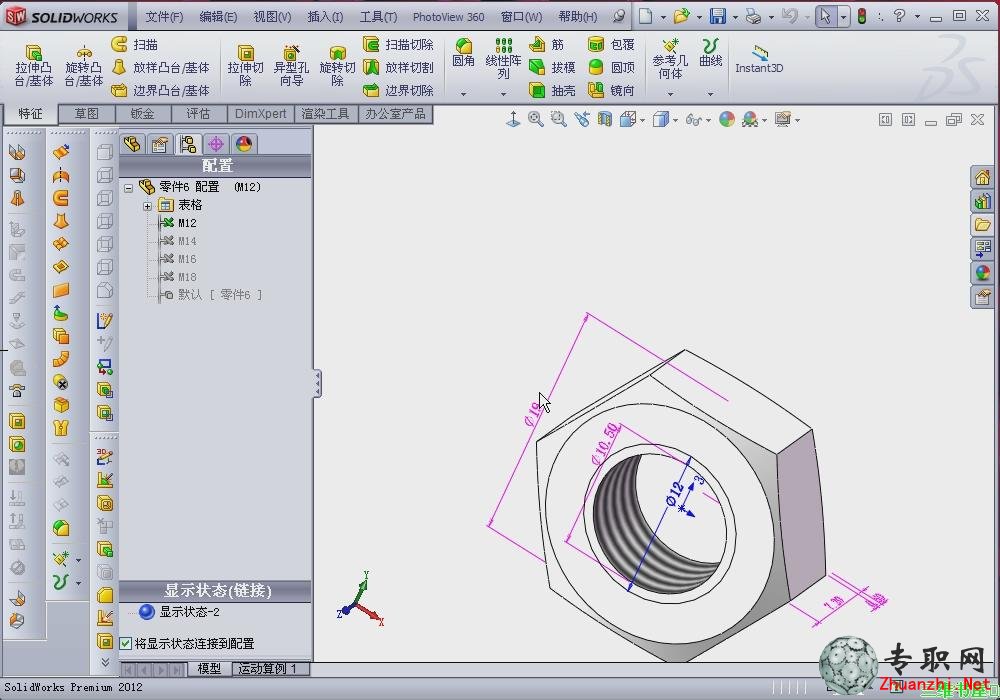Open the SolidWorks Resources house icon
The height and width of the screenshot is (700, 1000).
tap(982, 177)
